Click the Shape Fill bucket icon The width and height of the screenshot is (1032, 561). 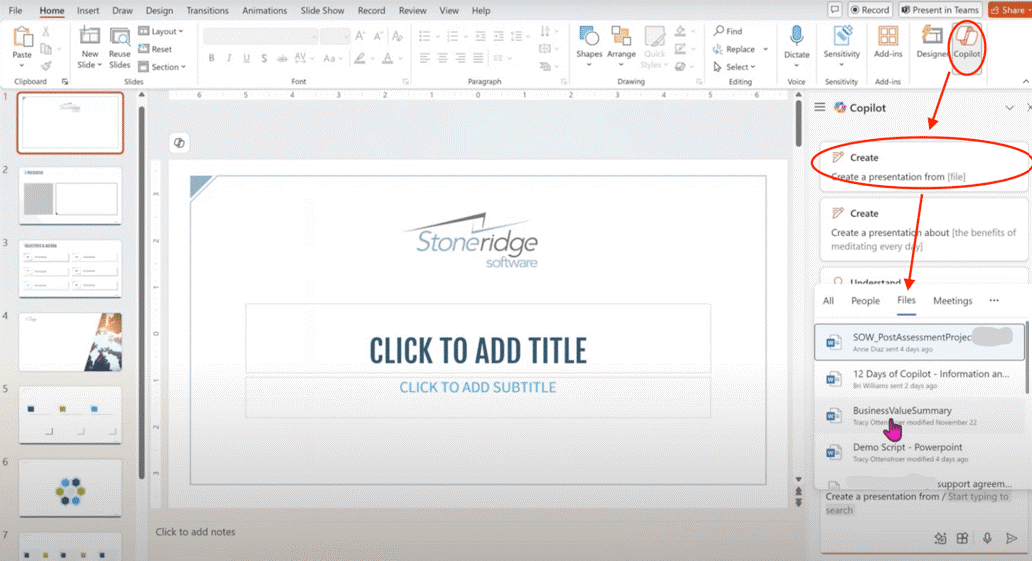(681, 31)
